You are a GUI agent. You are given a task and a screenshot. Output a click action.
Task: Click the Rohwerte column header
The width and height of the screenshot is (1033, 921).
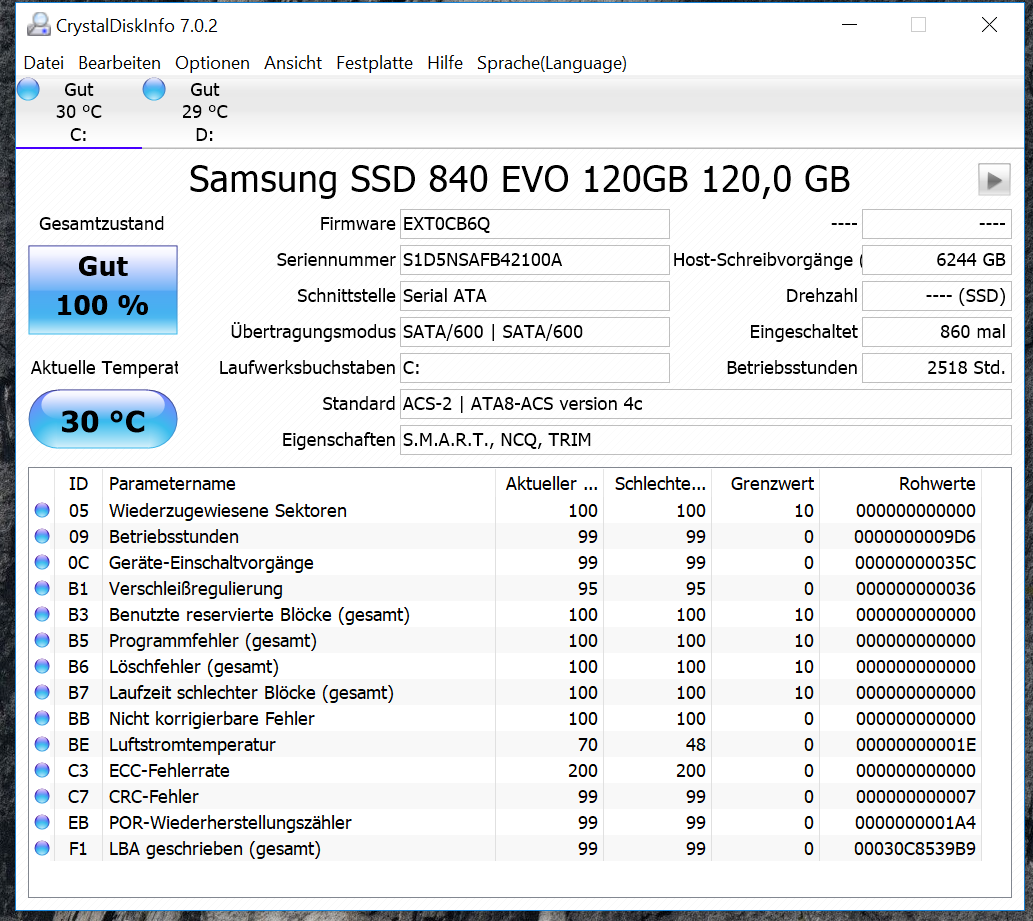900,484
